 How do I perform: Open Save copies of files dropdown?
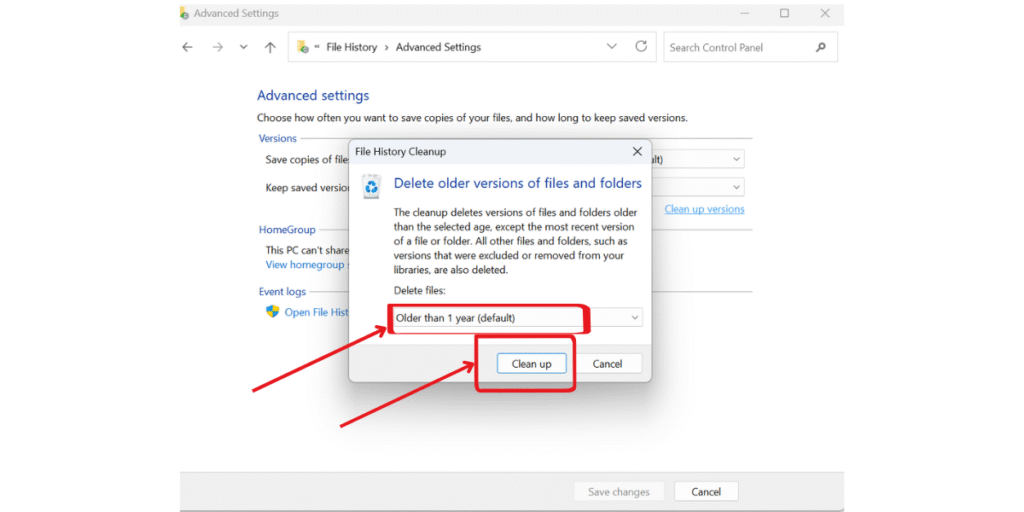point(697,159)
